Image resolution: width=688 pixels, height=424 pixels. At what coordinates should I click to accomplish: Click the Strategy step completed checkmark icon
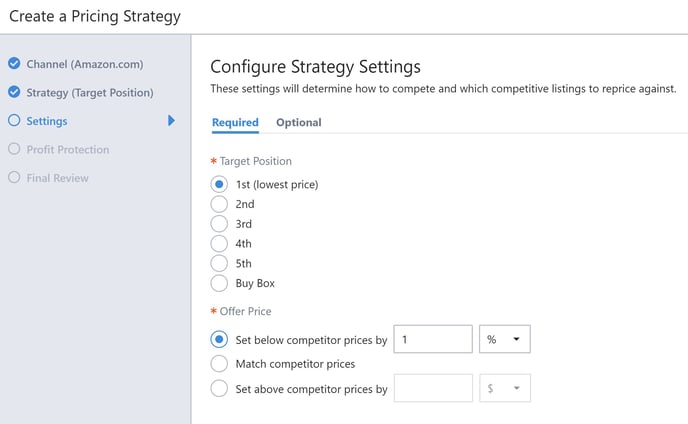pos(14,93)
